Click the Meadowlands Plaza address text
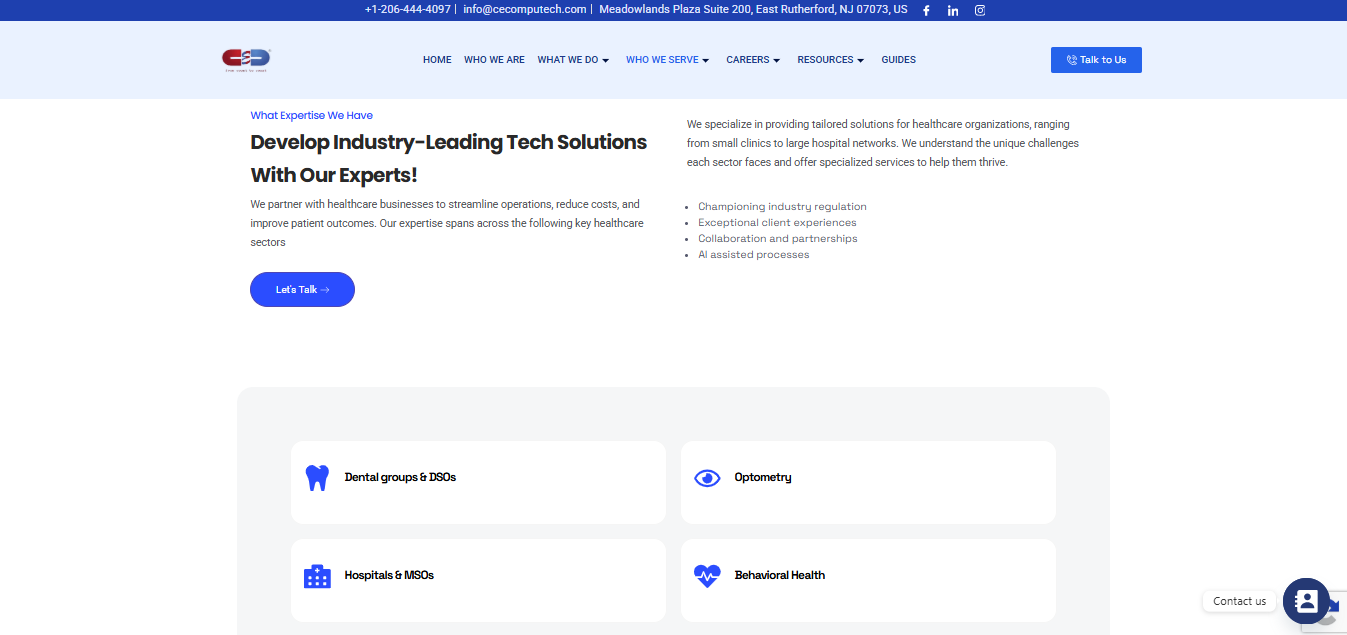 coord(753,9)
